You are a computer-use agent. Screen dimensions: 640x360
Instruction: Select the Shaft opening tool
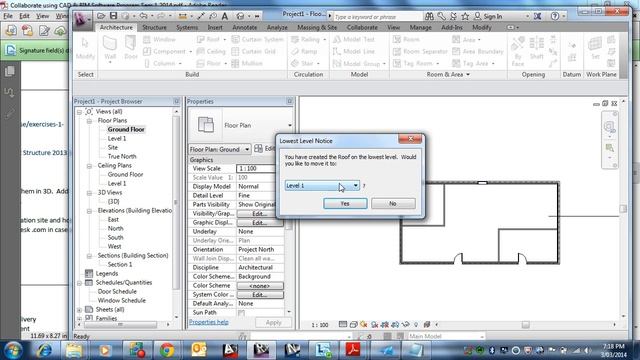coord(536,49)
